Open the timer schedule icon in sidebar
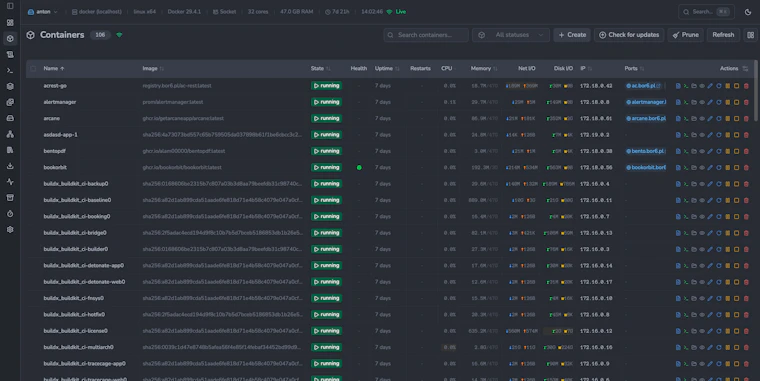 (x=10, y=214)
